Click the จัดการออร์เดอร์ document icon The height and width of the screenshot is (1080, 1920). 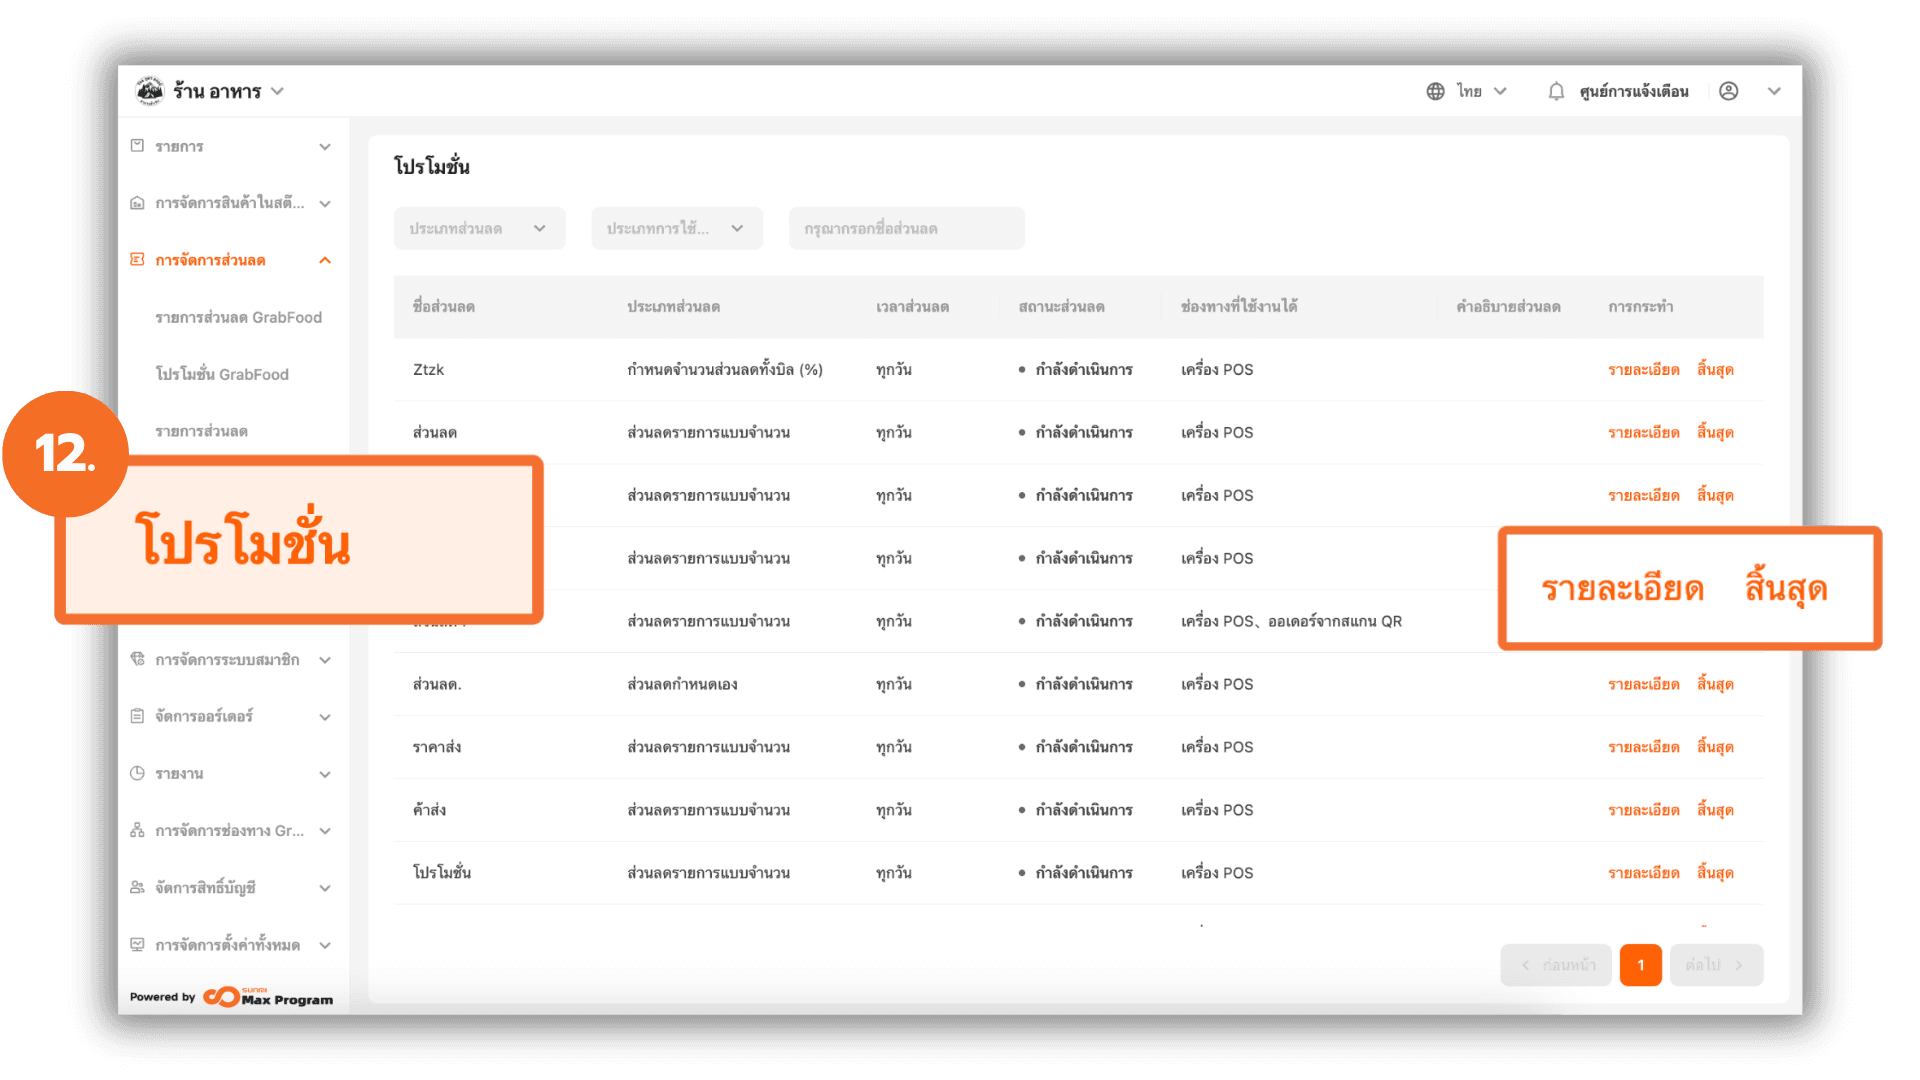click(137, 716)
